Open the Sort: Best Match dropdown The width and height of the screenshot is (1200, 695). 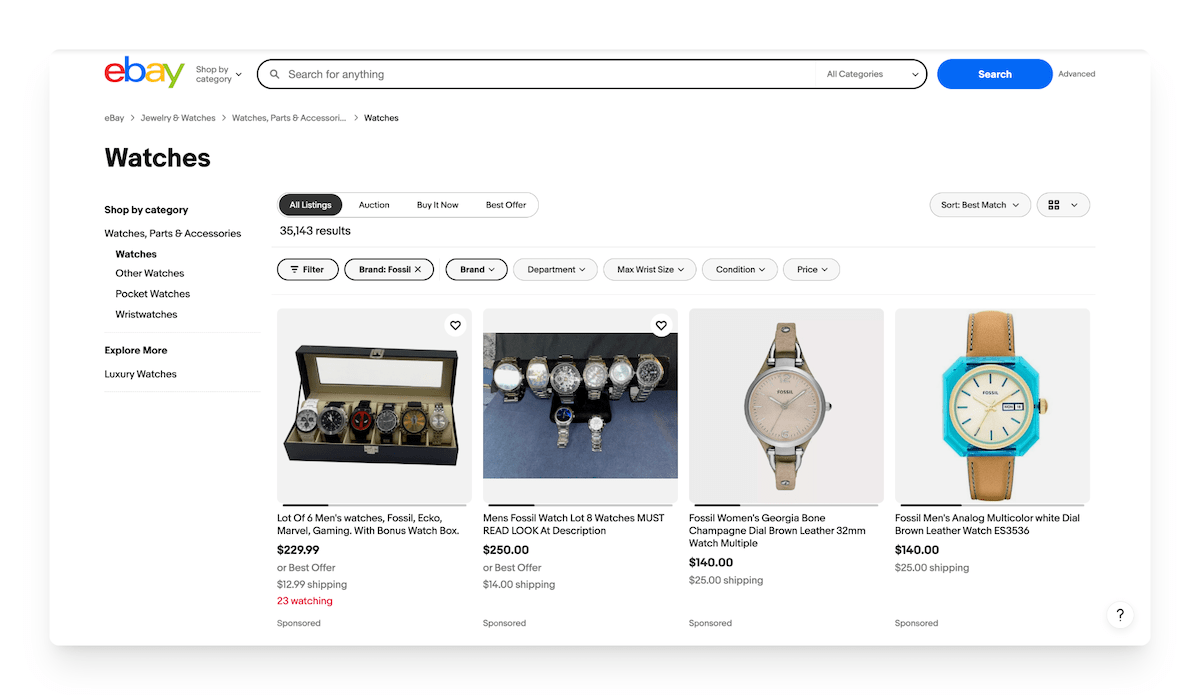[980, 205]
